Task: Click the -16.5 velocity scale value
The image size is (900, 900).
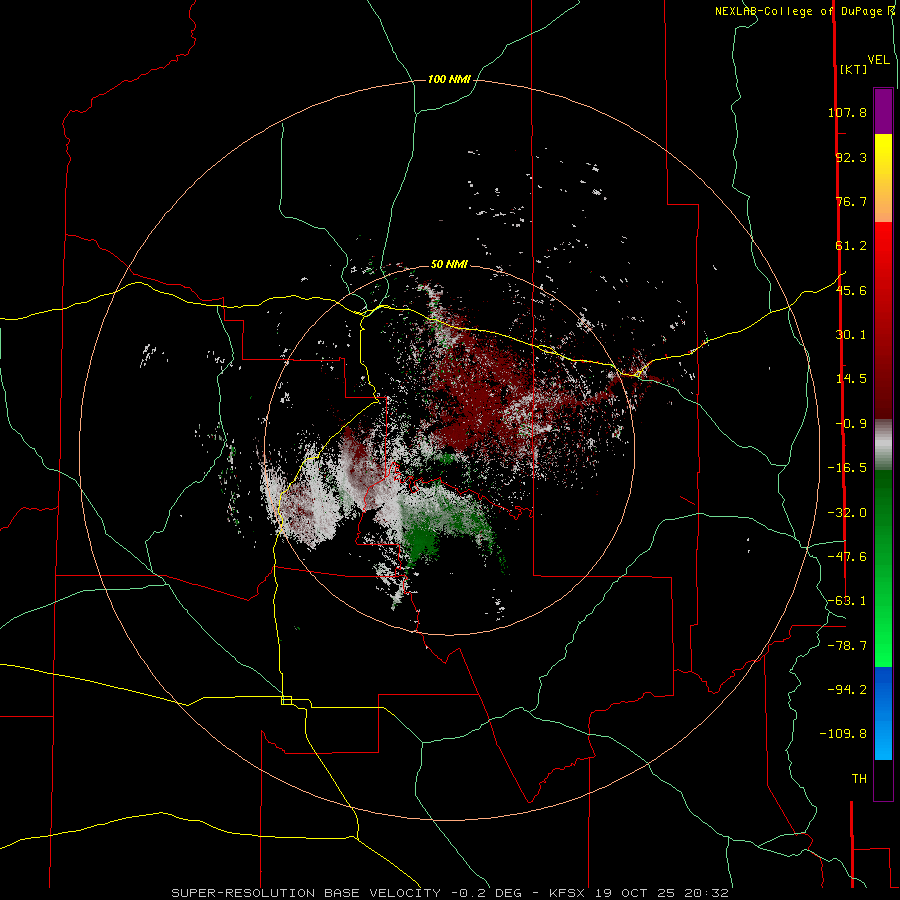Action: [x=847, y=468]
